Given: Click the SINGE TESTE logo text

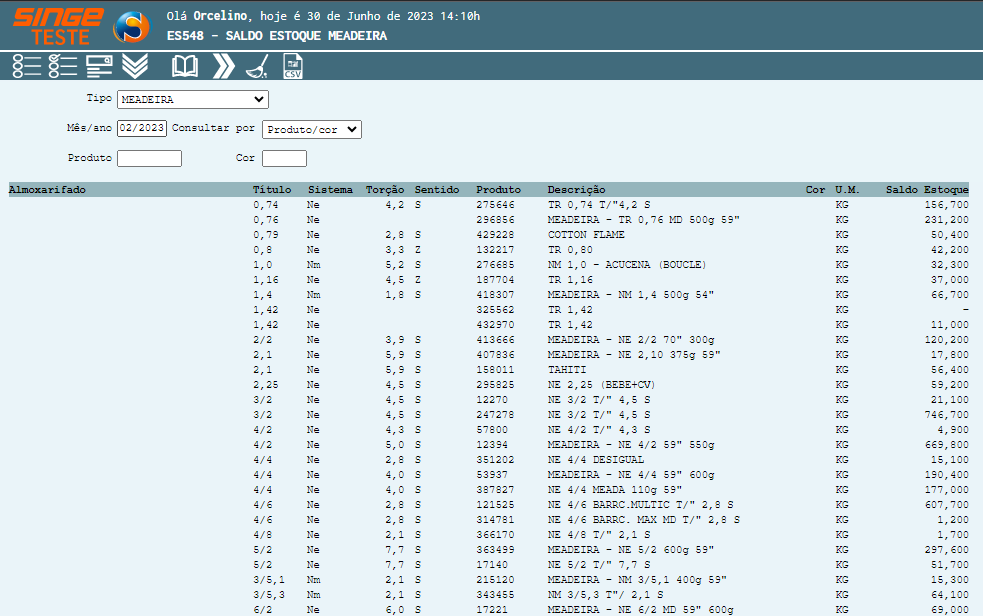Looking at the screenshot, I should click(x=57, y=26).
